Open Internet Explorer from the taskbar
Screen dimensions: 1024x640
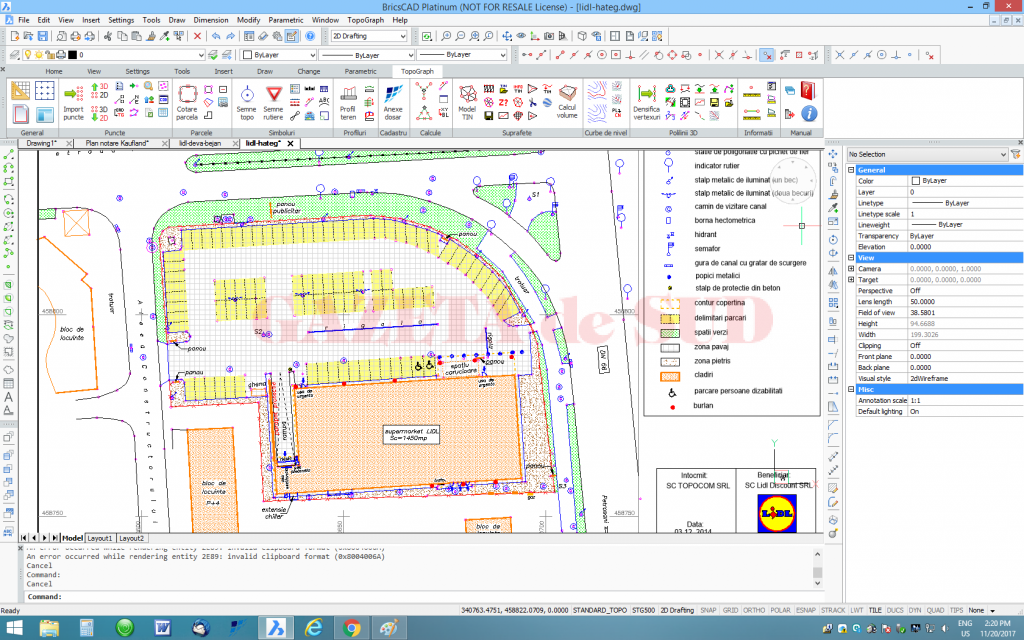(x=314, y=628)
